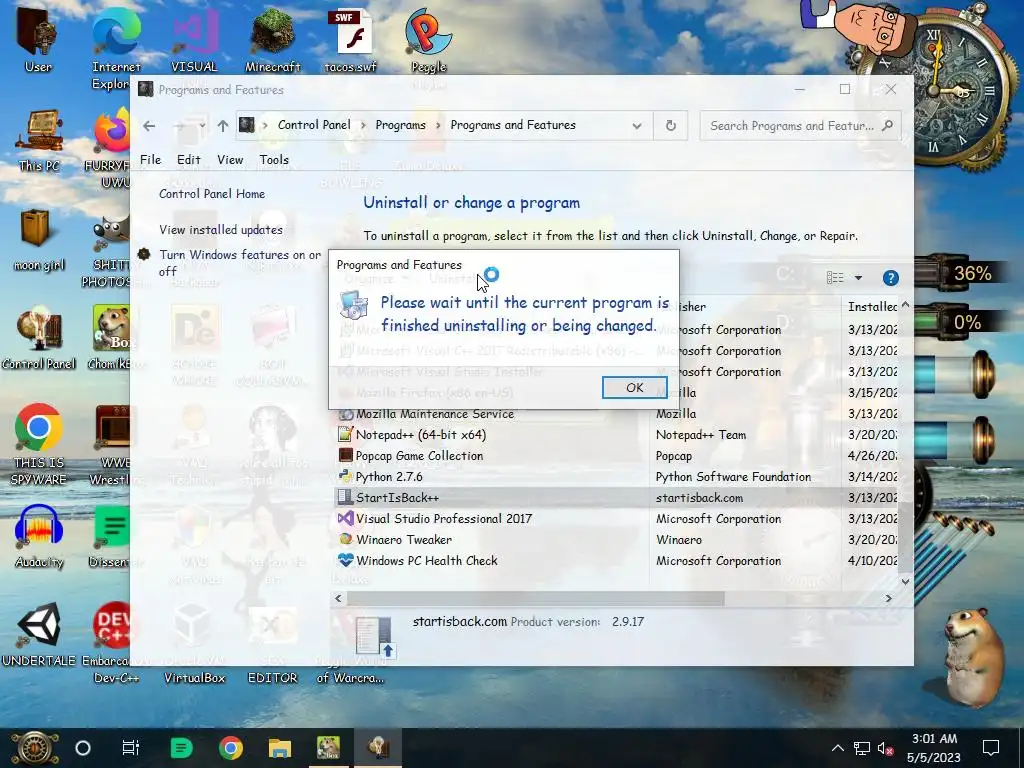Screen dimensions: 1024x768
Task: Click the muted volume tray icon
Action: click(x=886, y=748)
